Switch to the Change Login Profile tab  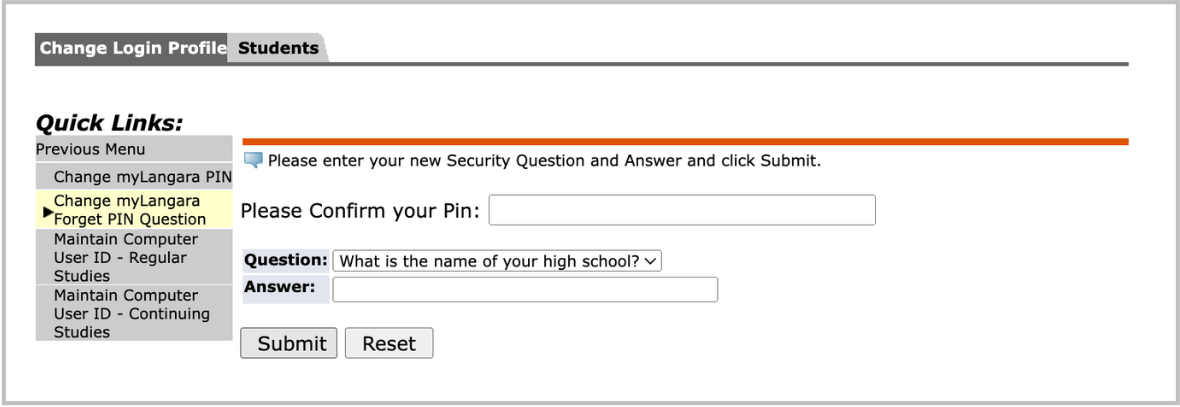pos(131,48)
